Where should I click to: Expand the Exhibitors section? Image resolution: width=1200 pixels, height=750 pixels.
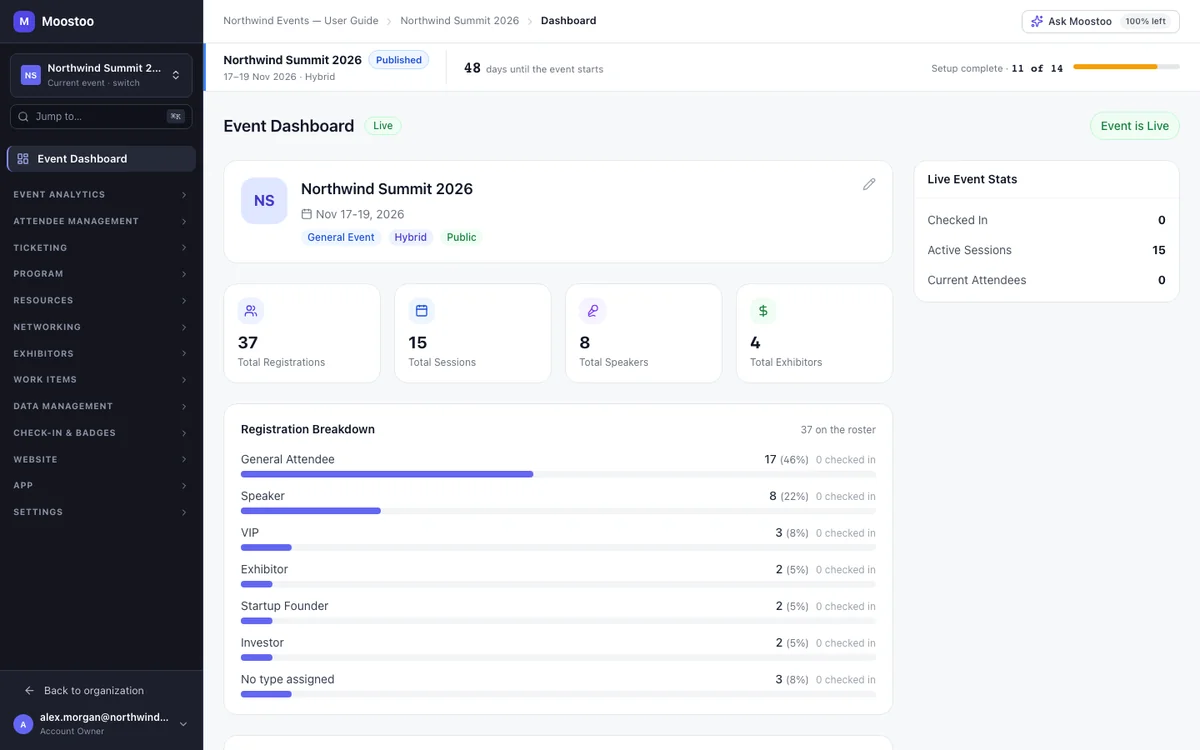click(x=101, y=354)
